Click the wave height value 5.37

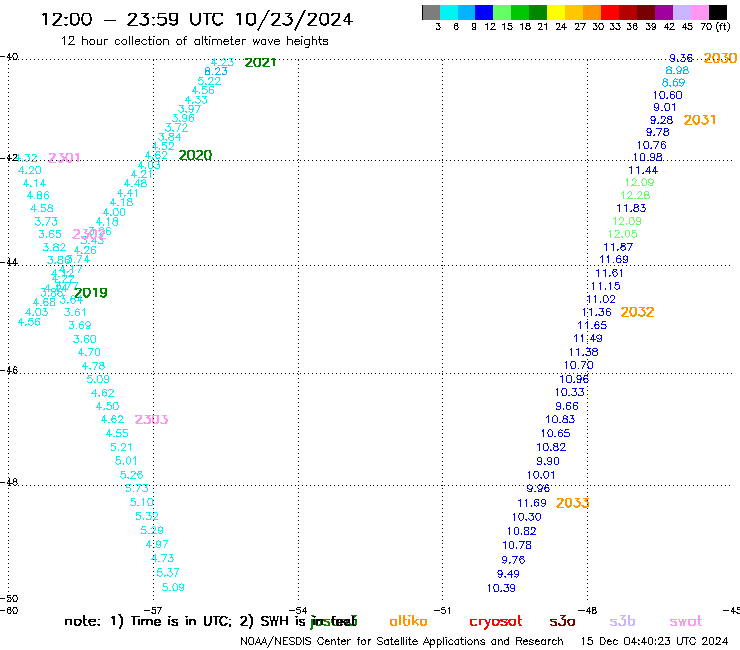click(168, 573)
